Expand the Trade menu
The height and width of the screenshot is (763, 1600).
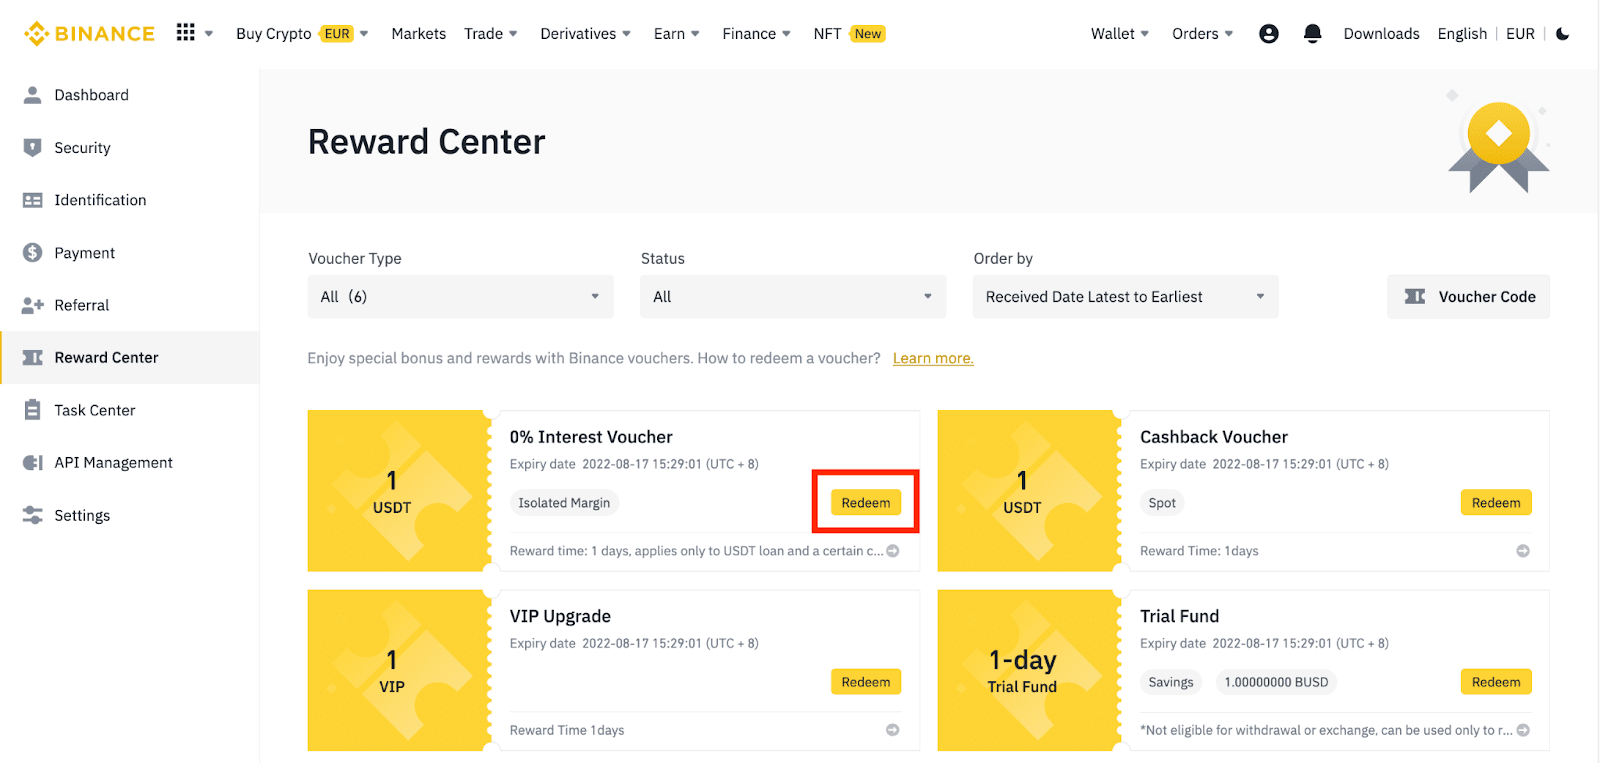pos(491,34)
